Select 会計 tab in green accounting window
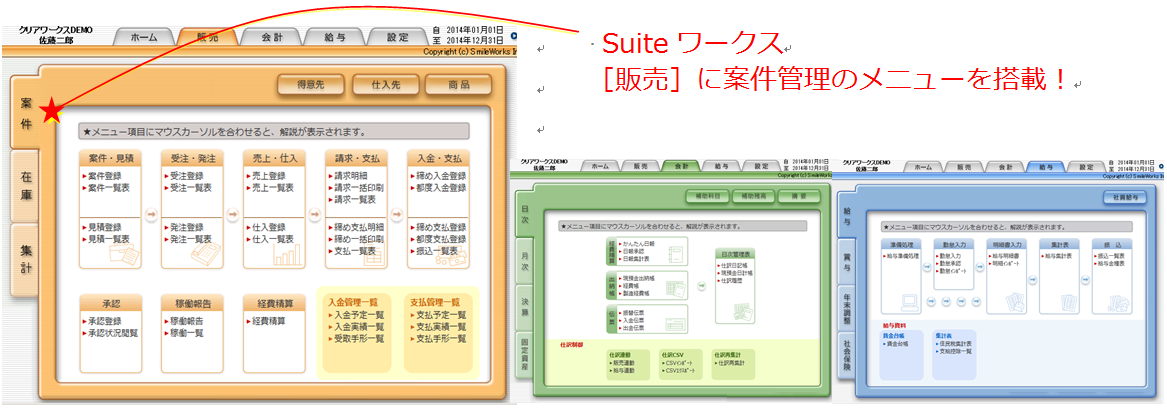The image size is (1167, 411). coord(679,167)
